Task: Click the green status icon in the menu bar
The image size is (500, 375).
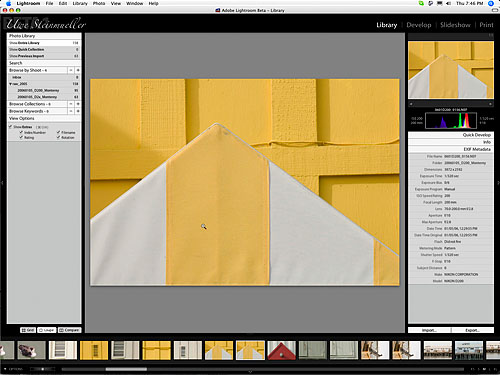Action: [x=422, y=3]
